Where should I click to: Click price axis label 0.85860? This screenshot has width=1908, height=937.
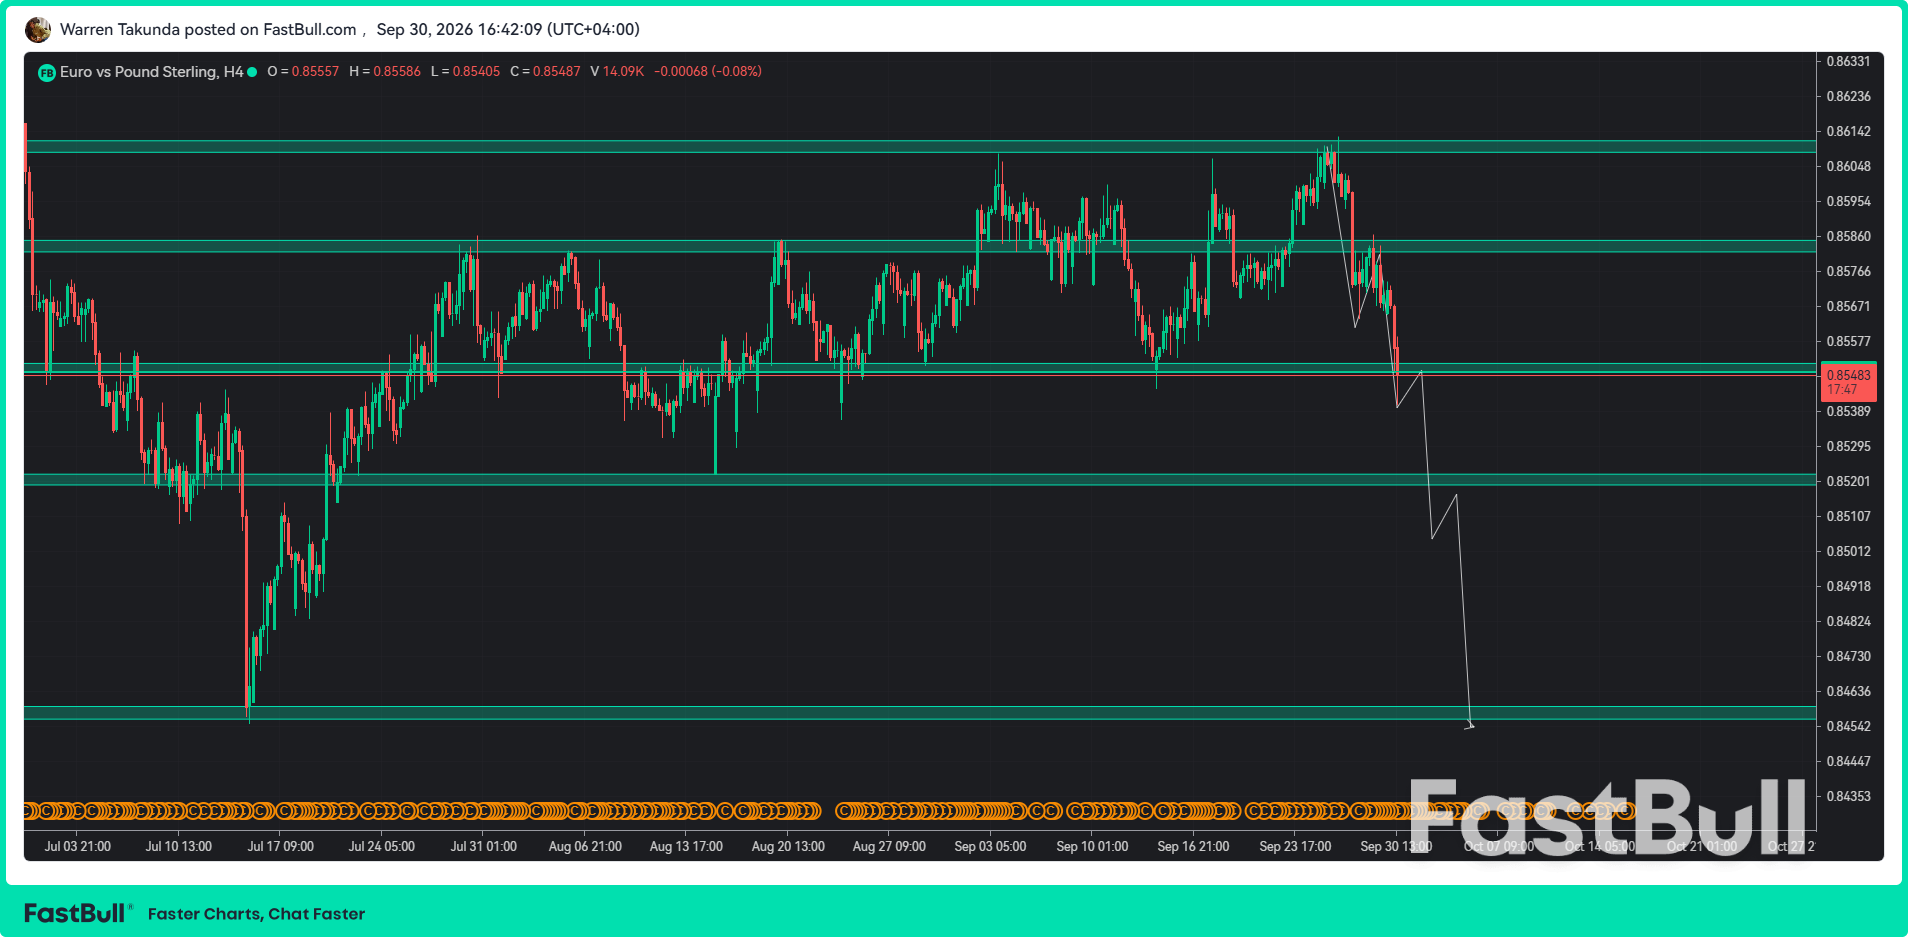(1848, 236)
